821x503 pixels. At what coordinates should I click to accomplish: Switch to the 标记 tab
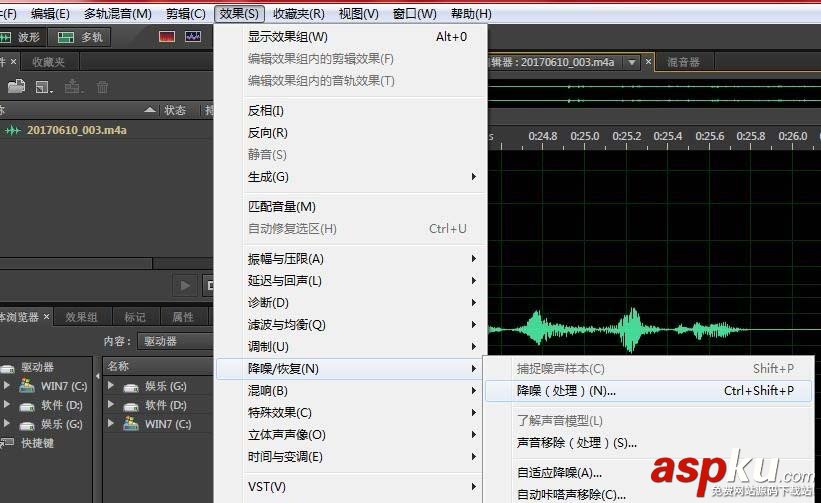click(x=135, y=317)
